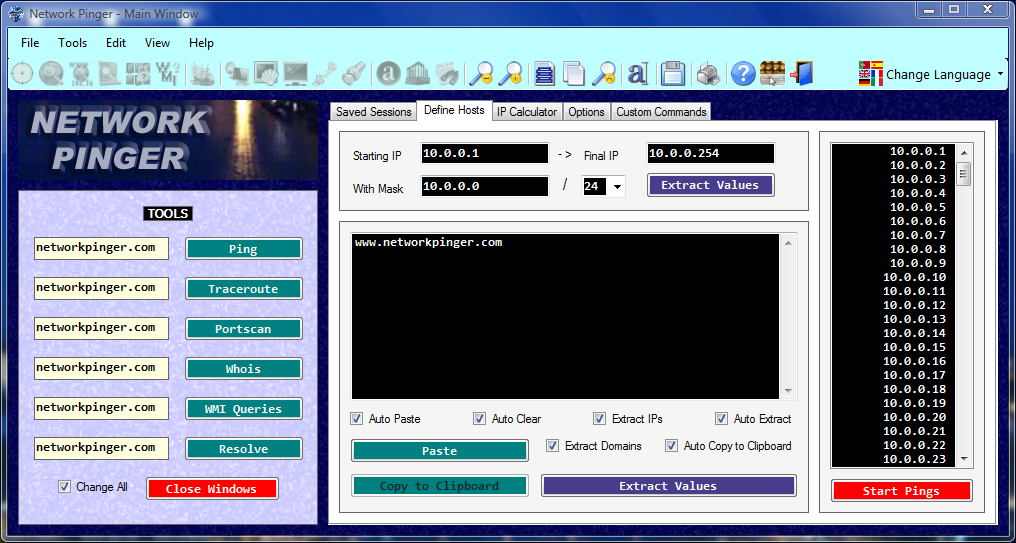Zoom in with the plus magnifier icon
The image size is (1016, 543).
511,73
